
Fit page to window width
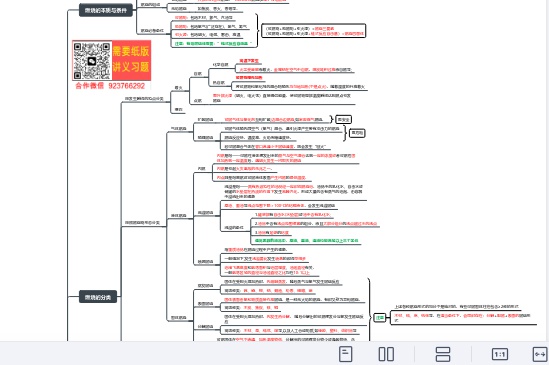[540, 354]
